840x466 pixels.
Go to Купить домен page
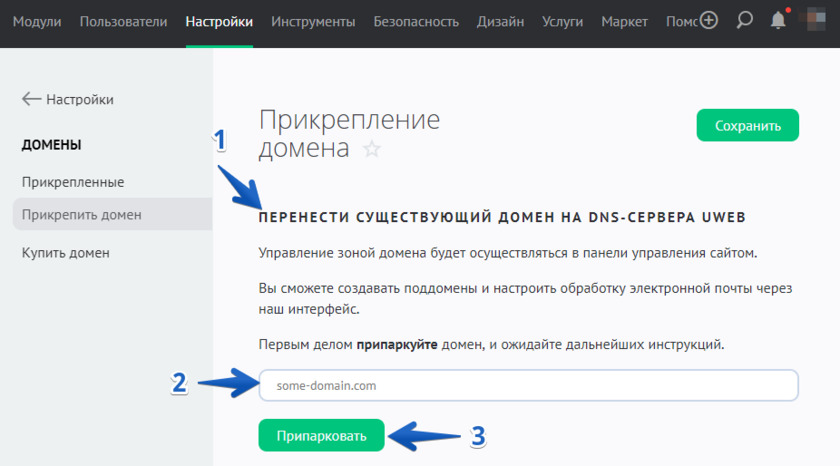[66, 253]
